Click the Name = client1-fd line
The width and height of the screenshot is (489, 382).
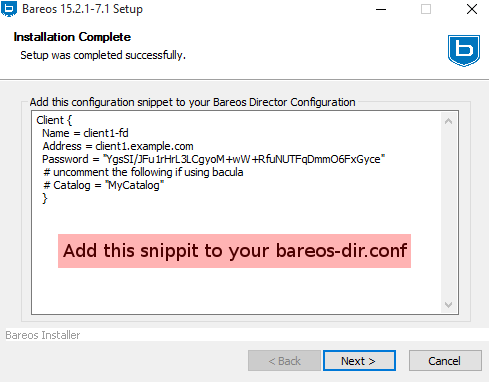pyautogui.click(x=85, y=133)
